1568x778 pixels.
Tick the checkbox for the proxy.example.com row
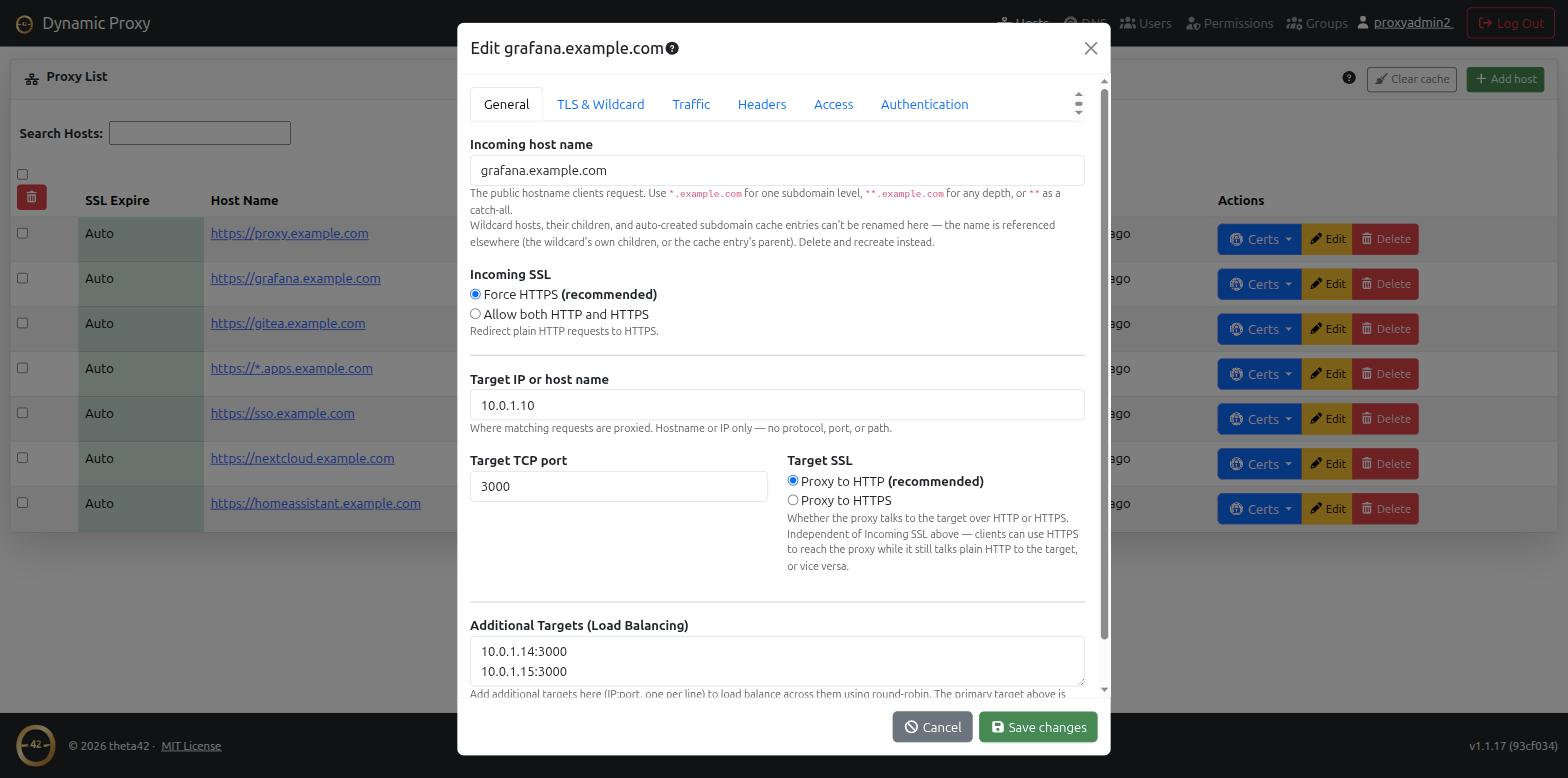tap(22, 233)
